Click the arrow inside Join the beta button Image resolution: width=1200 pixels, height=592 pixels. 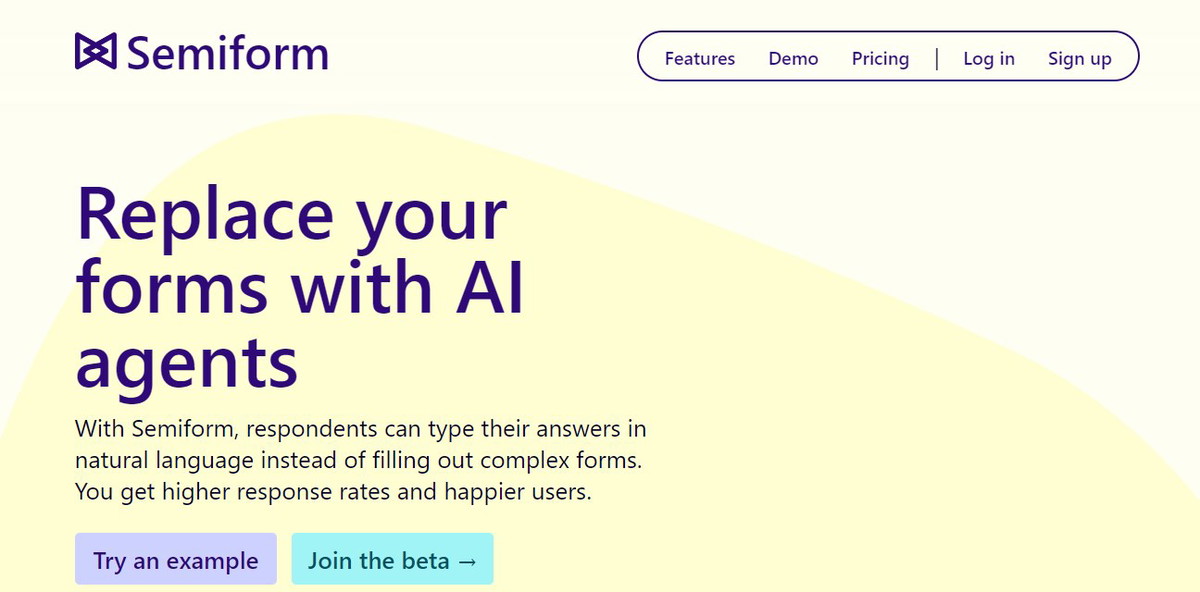click(467, 561)
